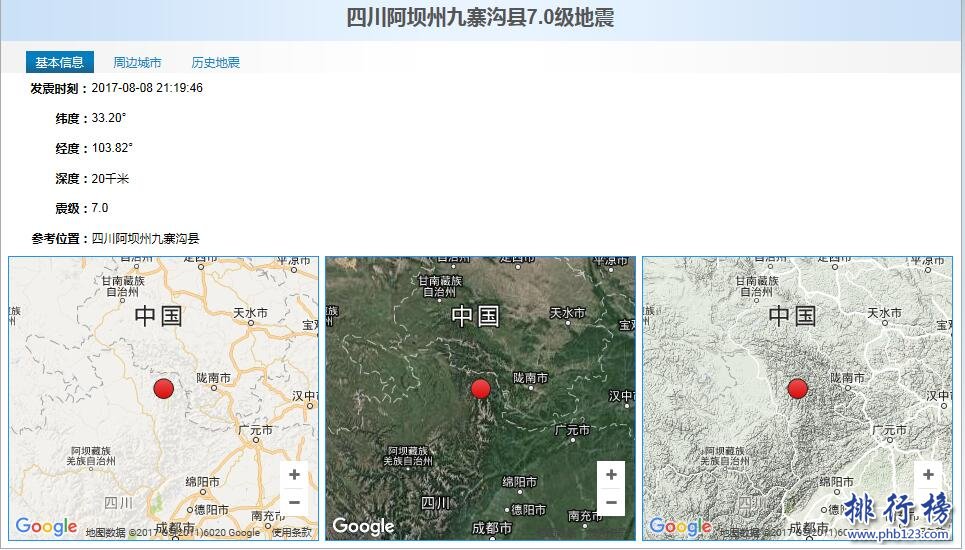The image size is (965, 550).
Task: Select the latitude value 33.20°
Action: click(109, 118)
